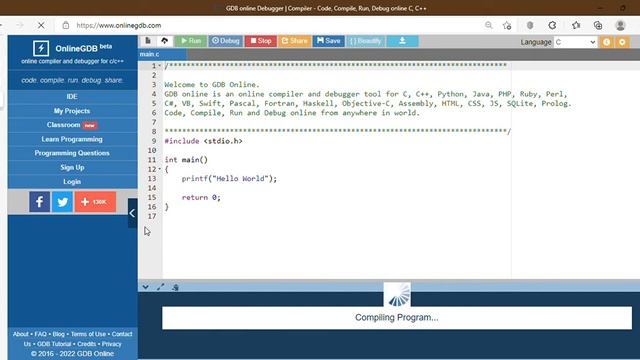This screenshot has height=360, width=640.
Task: Collapse console with the down chevron icon
Action: click(146, 287)
